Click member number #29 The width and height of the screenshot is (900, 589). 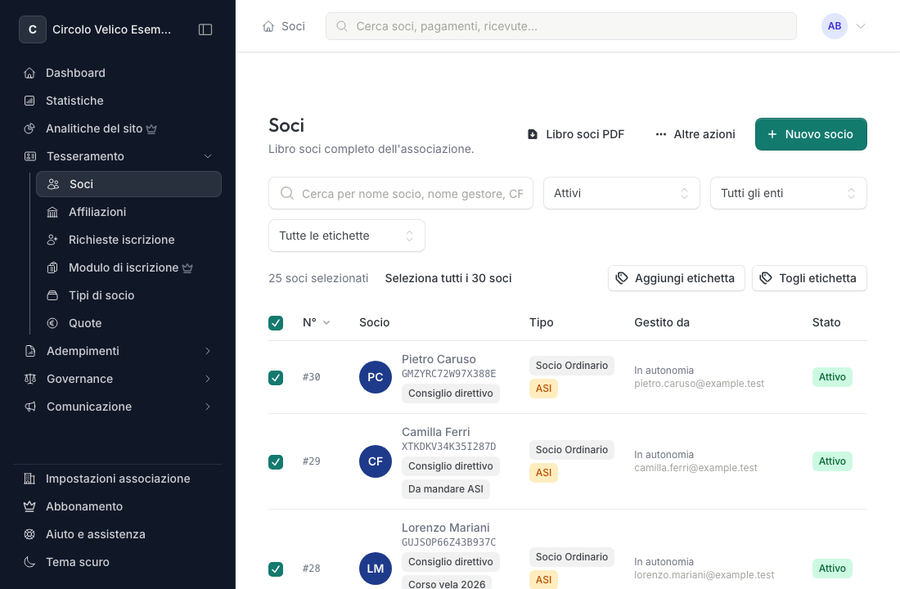pyautogui.click(x=312, y=462)
